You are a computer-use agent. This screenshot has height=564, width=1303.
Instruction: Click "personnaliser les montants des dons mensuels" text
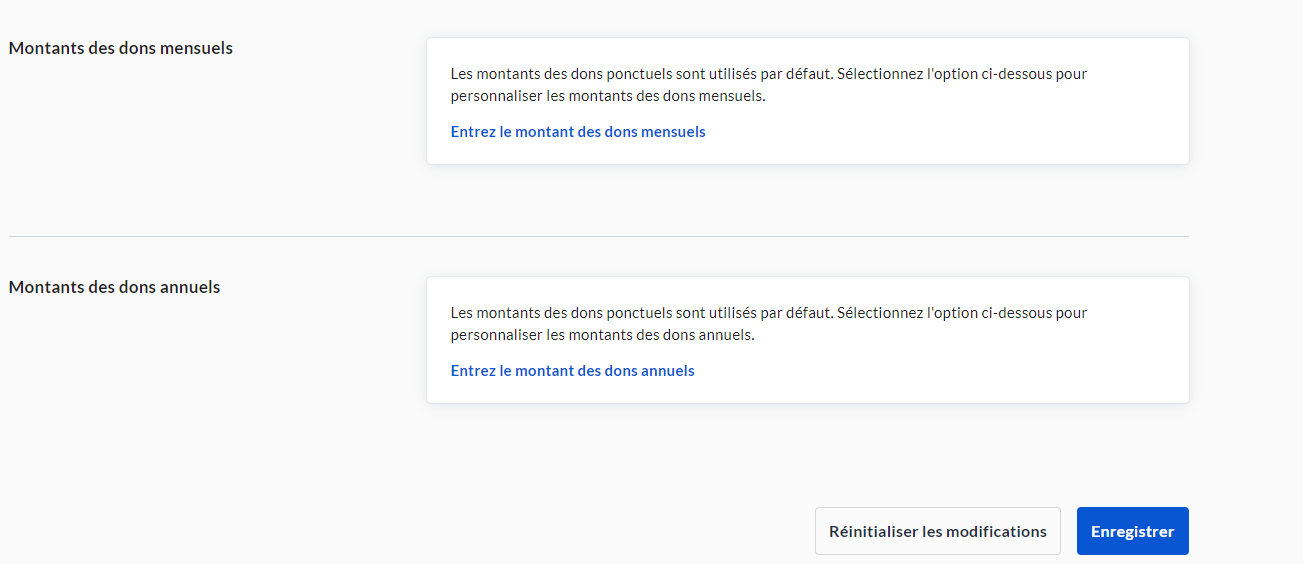[607, 97]
